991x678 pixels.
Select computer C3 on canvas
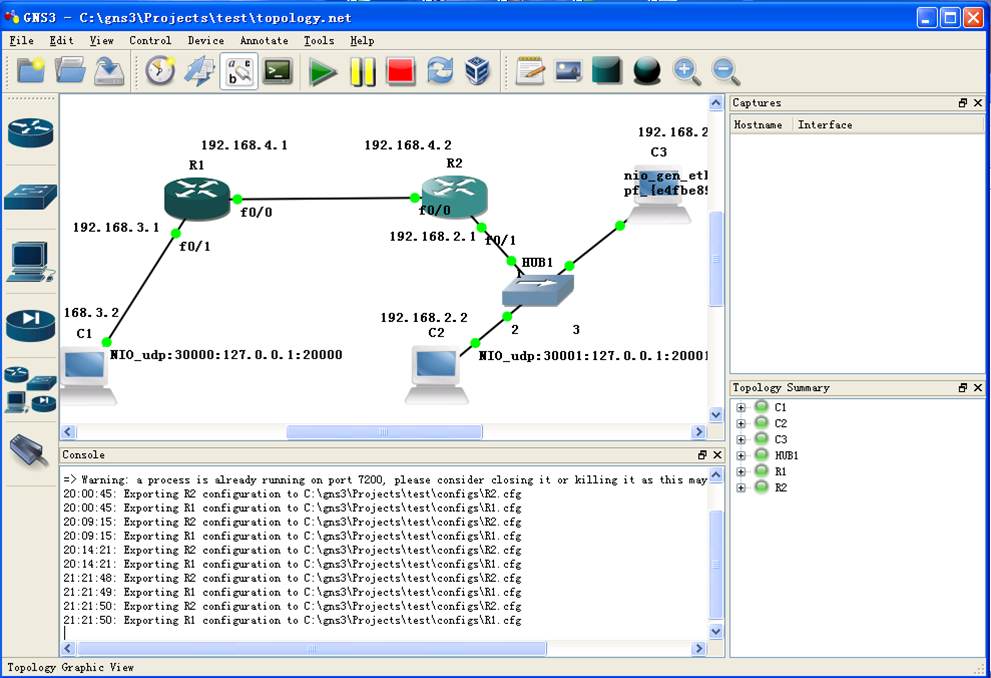659,196
